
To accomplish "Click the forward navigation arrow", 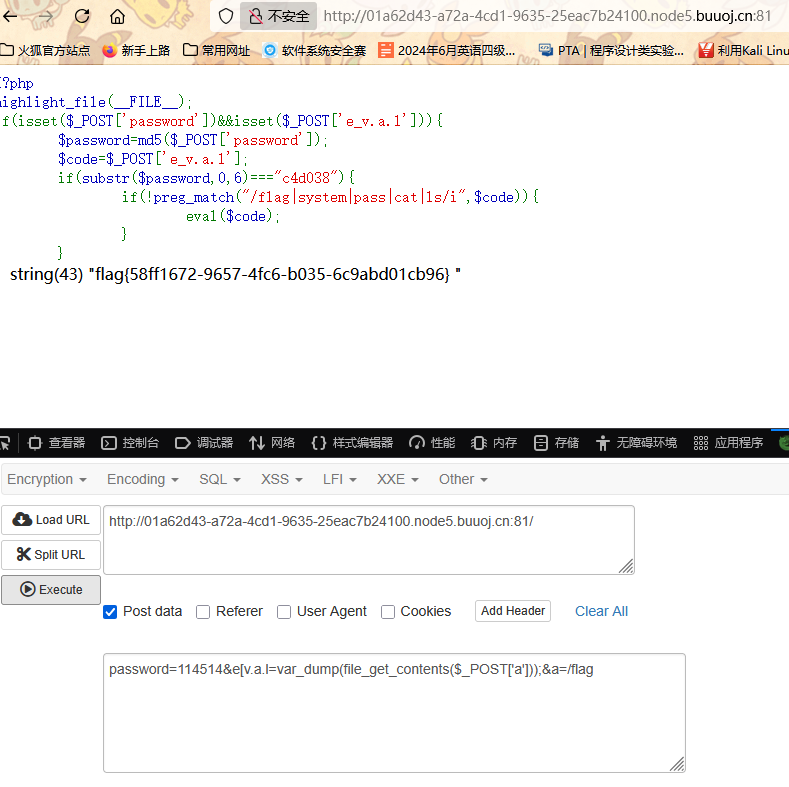I will click(x=46, y=16).
